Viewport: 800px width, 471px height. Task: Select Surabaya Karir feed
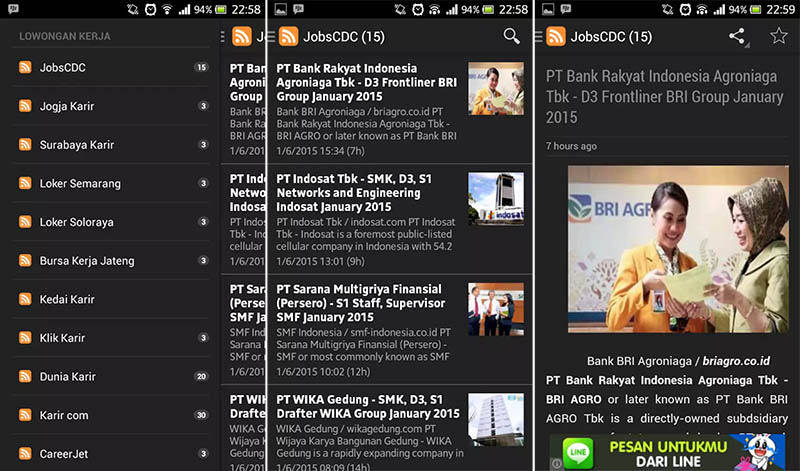pyautogui.click(x=111, y=145)
